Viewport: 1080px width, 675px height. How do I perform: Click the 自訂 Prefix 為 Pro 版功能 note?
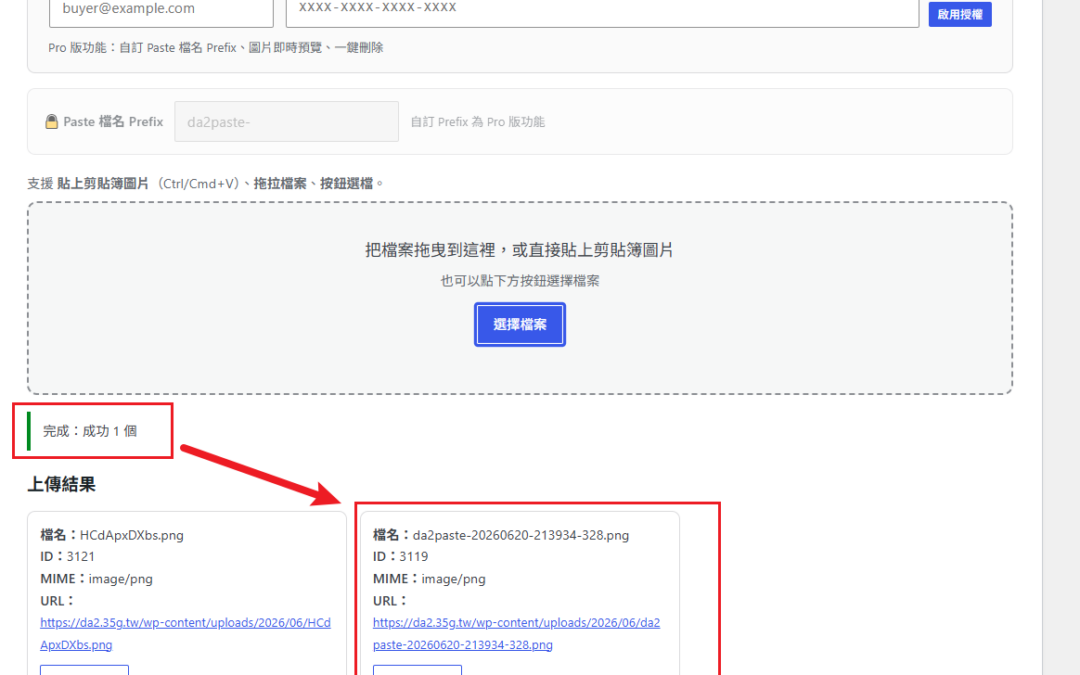[x=477, y=122]
